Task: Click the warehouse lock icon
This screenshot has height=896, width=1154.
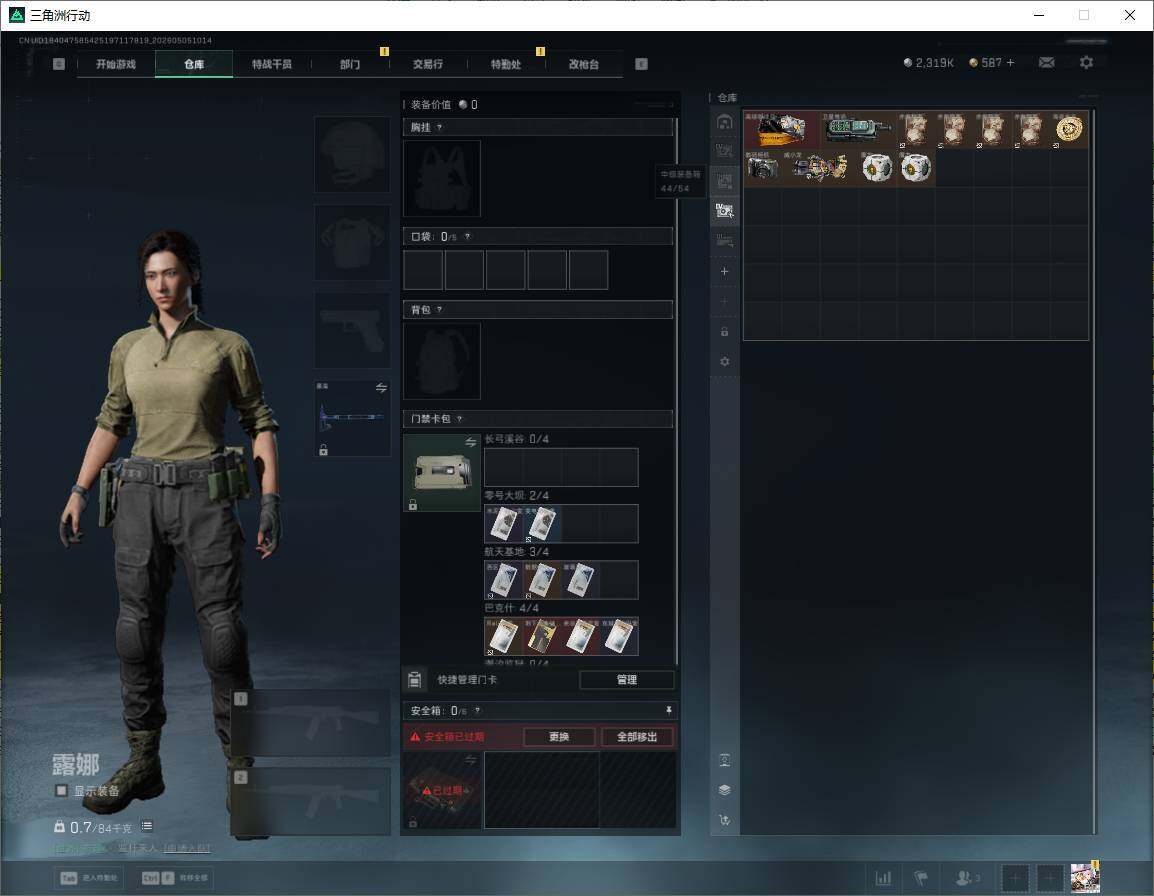Action: point(725,332)
